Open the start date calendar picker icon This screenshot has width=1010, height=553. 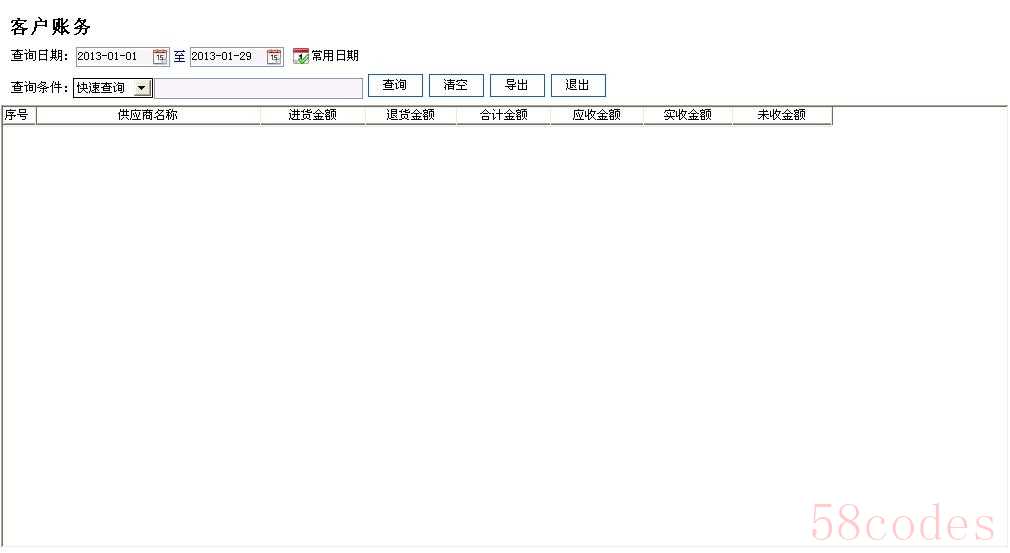[160, 57]
